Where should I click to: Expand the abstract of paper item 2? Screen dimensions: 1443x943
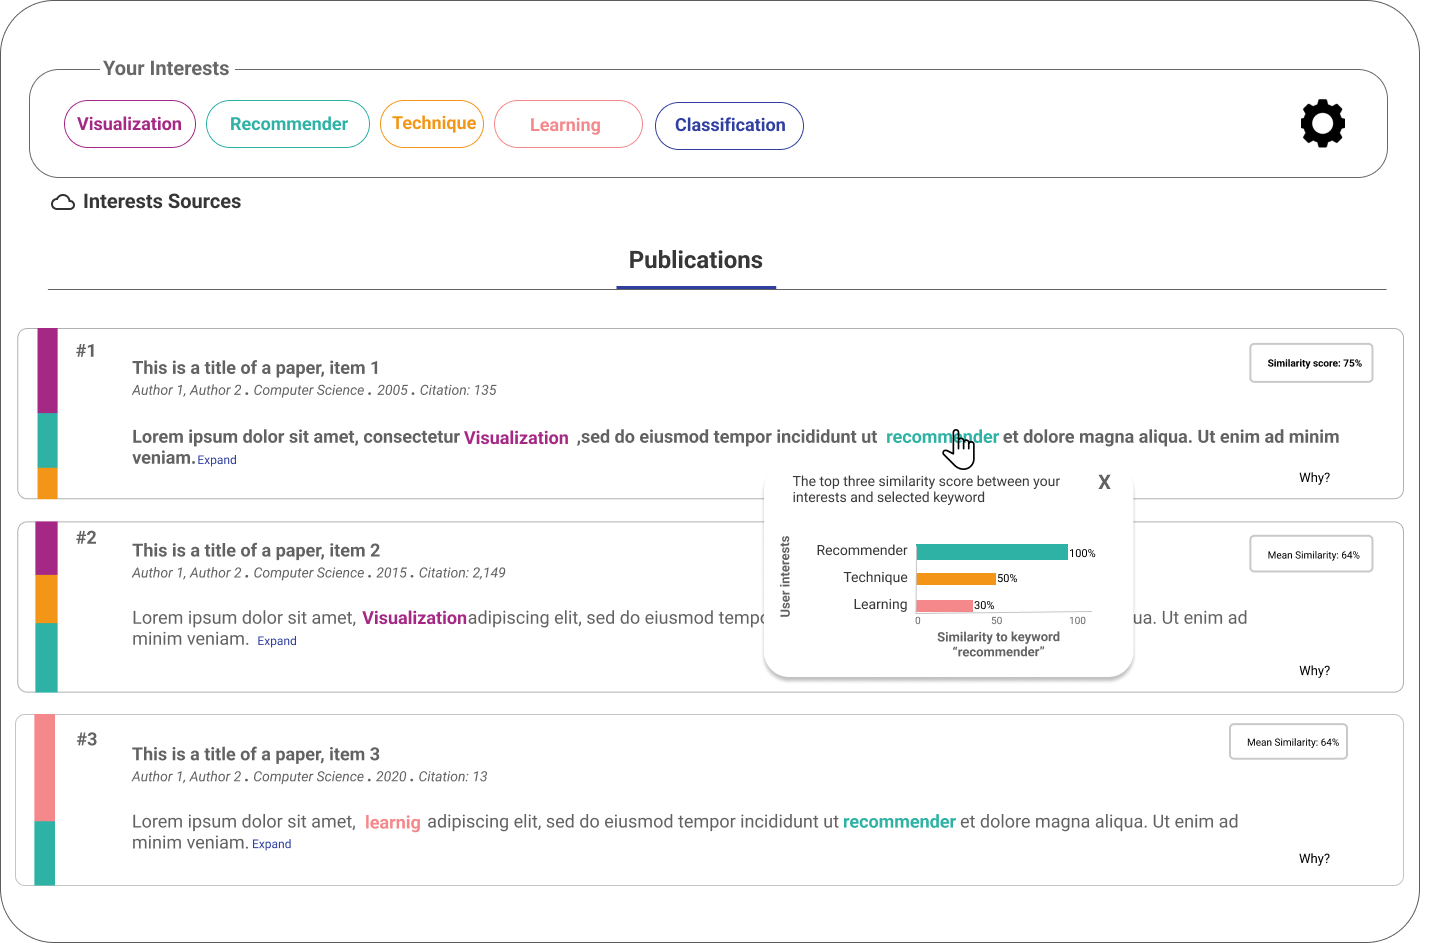coord(277,641)
